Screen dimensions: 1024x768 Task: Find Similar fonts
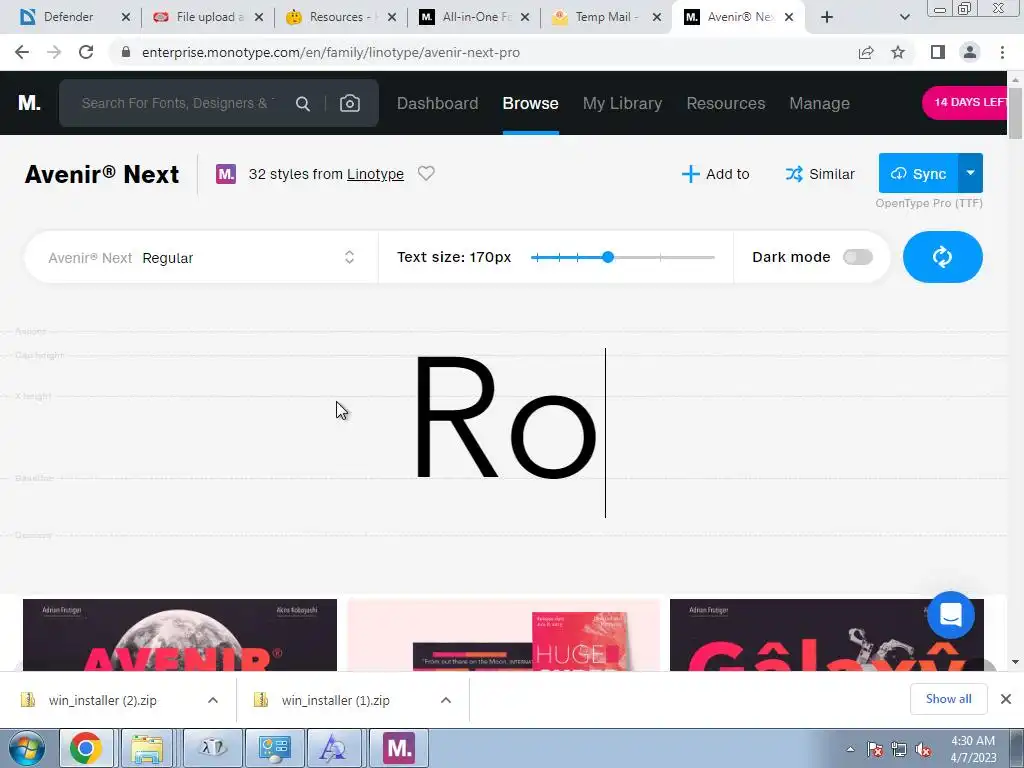[820, 174]
